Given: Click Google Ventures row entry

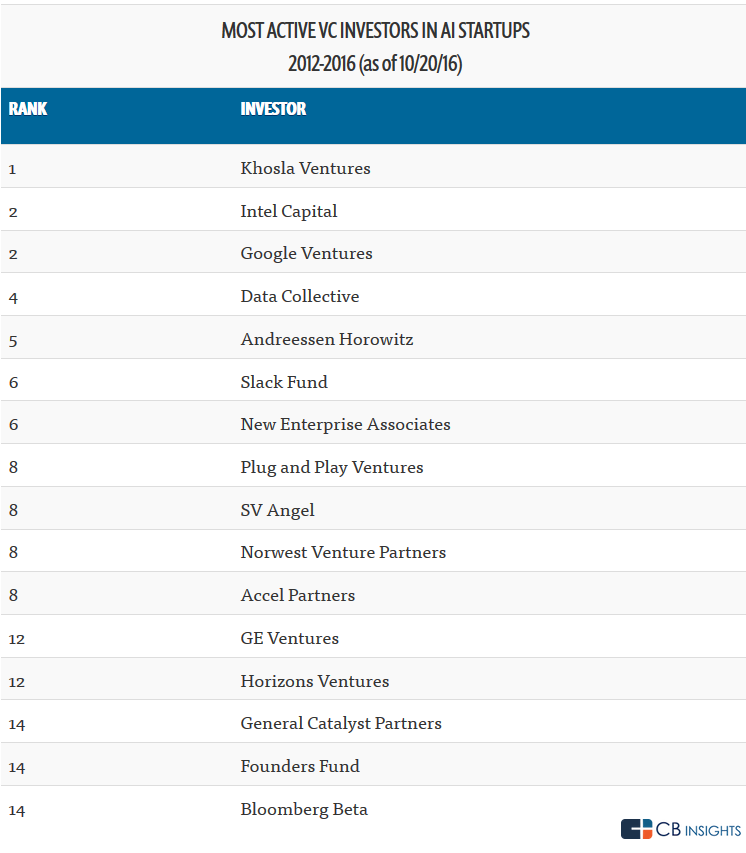Looking at the screenshot, I should pos(306,254).
